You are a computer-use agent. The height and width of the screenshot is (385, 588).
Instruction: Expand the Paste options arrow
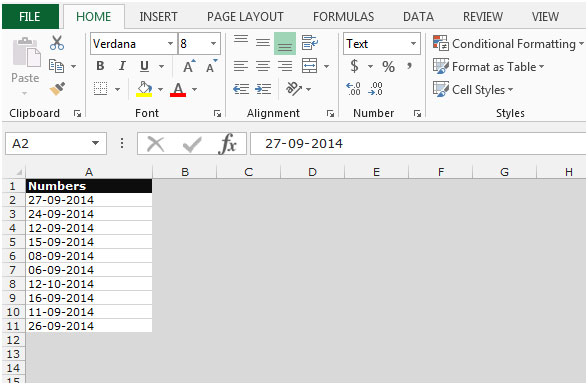25,93
